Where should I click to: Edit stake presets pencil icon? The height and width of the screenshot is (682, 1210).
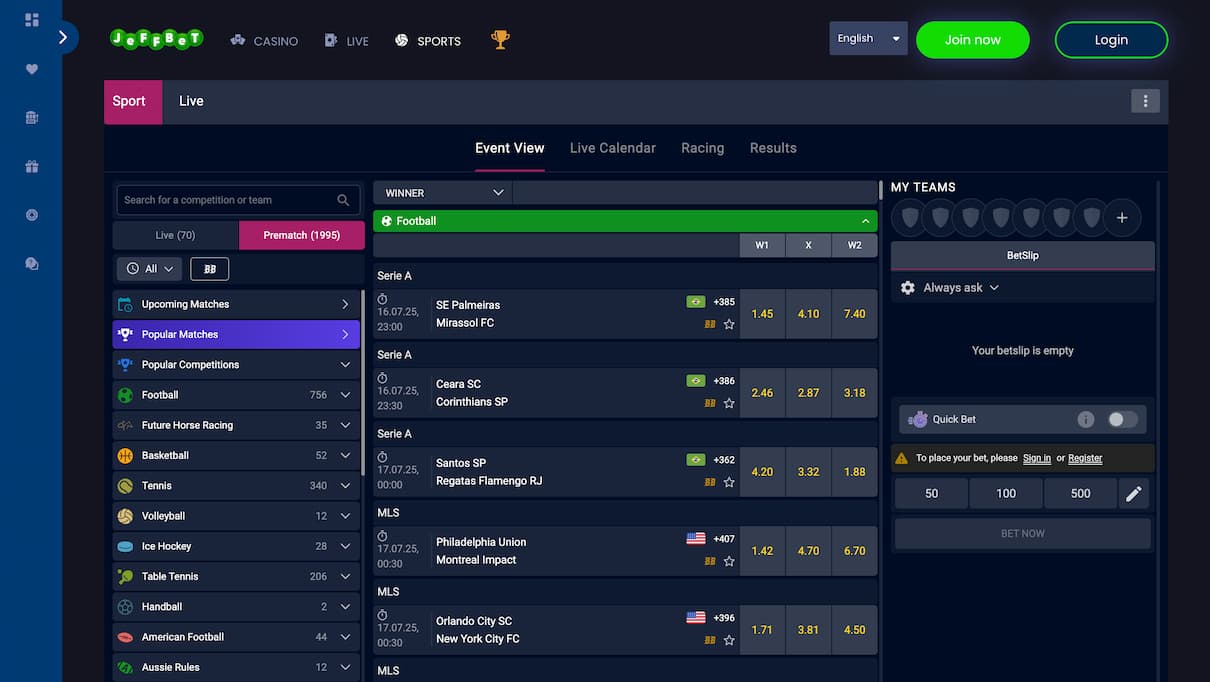[1134, 493]
